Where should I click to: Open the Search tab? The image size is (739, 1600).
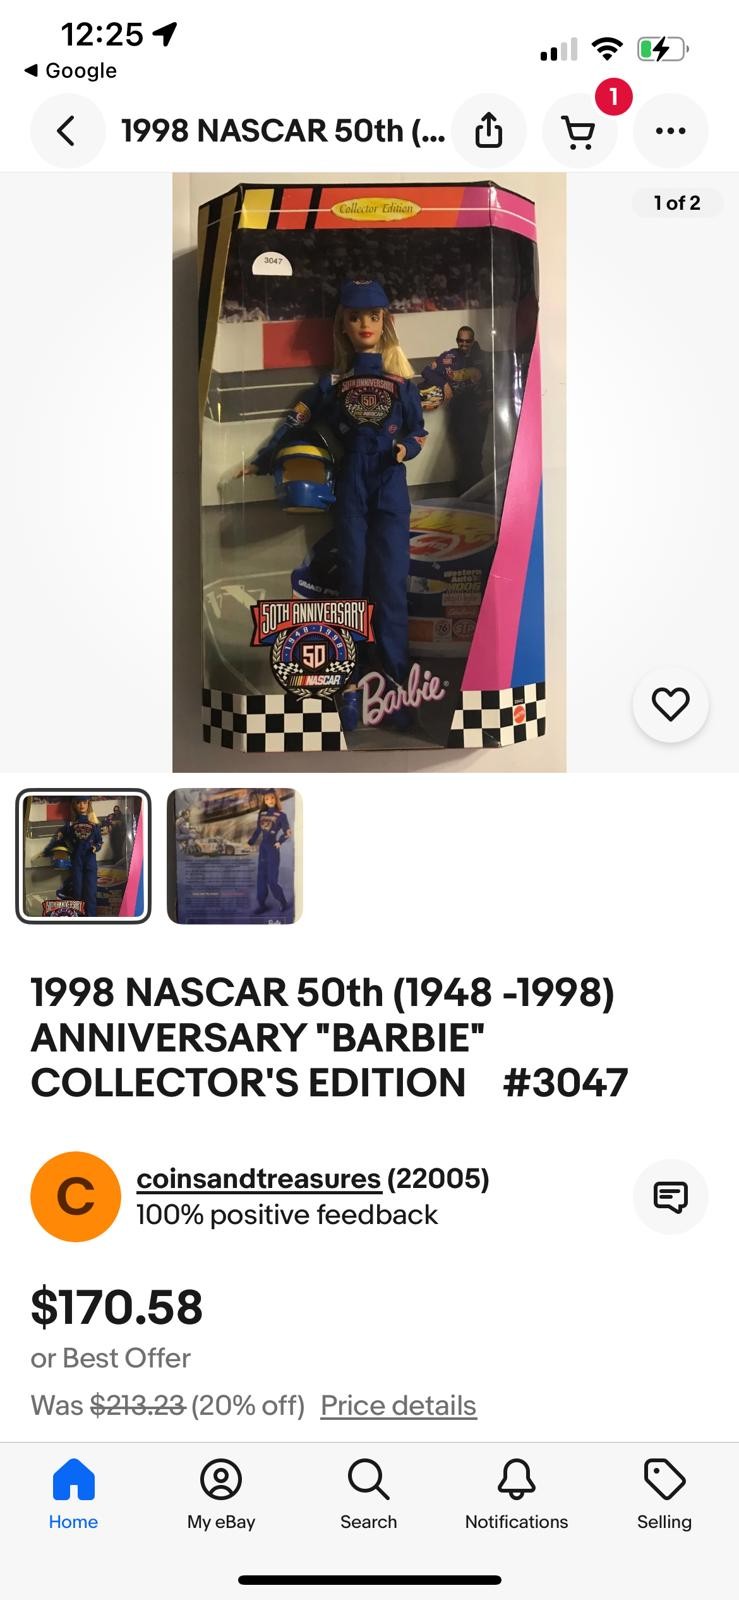click(368, 1494)
